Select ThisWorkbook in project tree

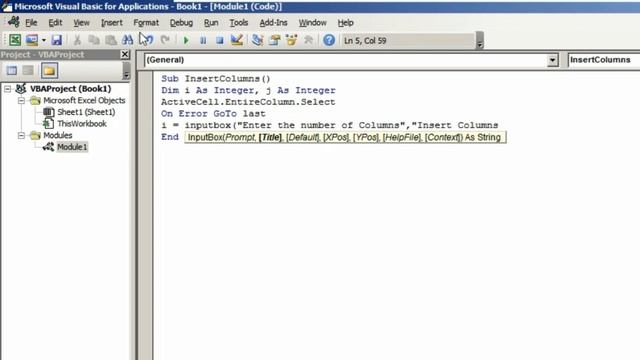tap(82, 124)
